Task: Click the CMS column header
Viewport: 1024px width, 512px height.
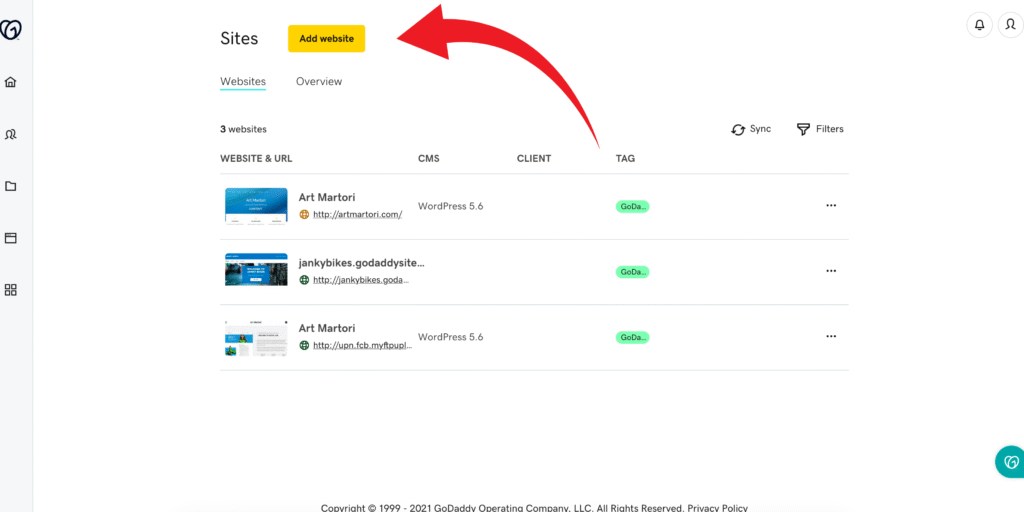Action: click(428, 158)
